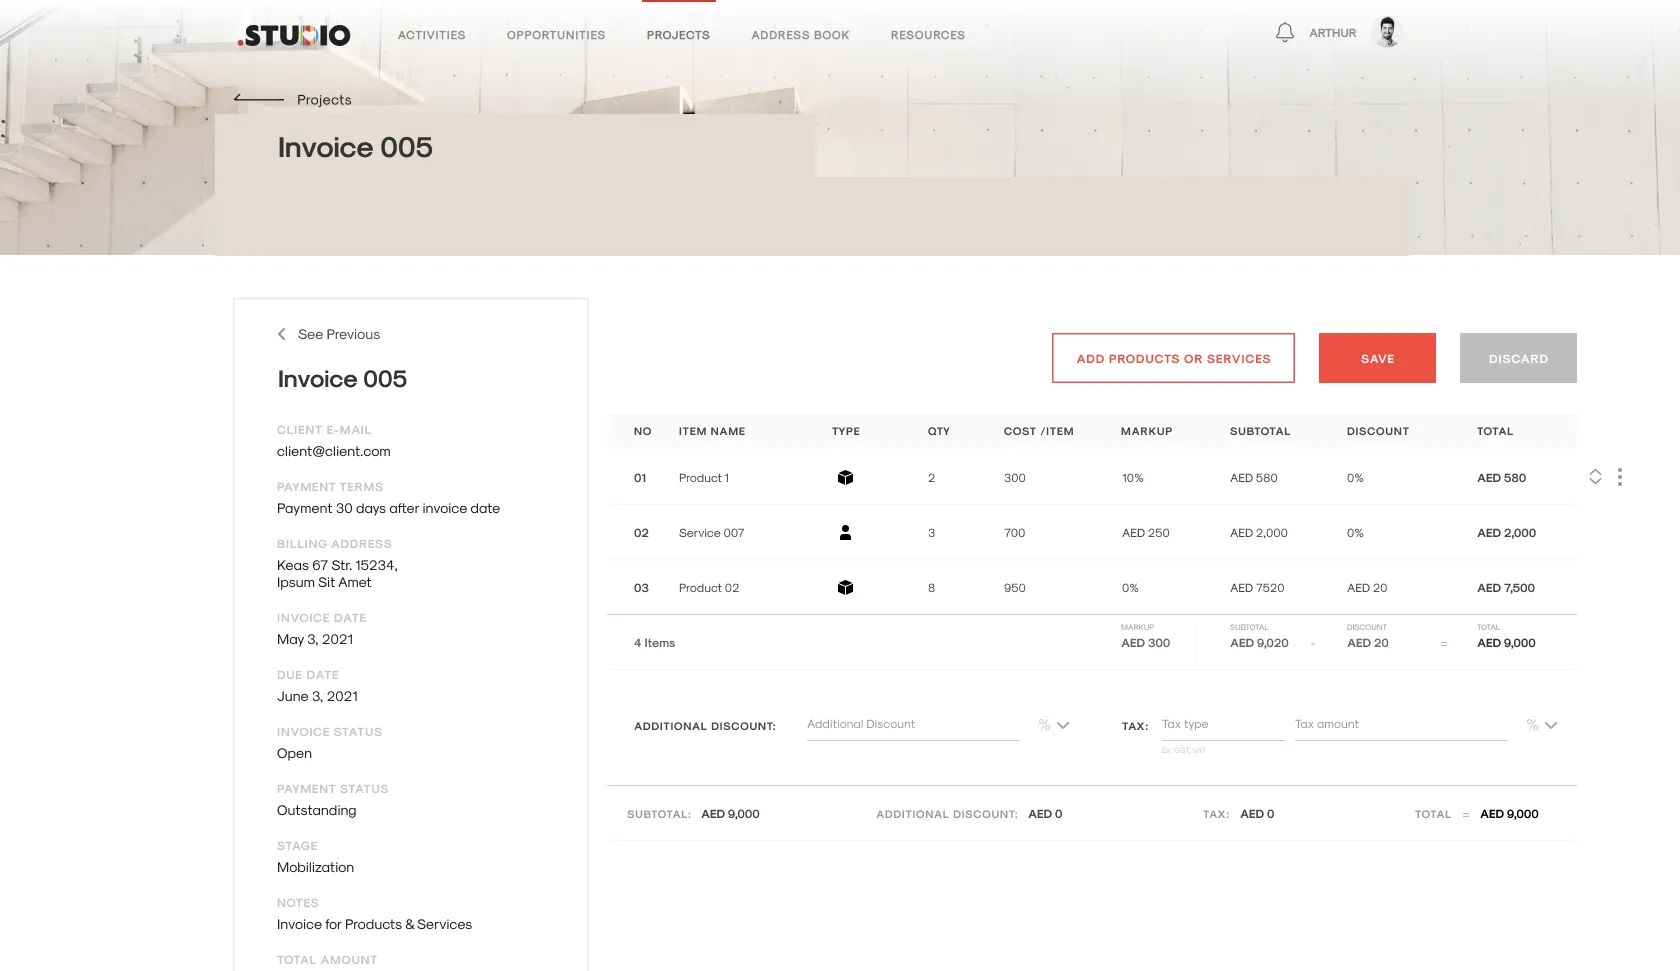Switch to Opportunities

[555, 35]
